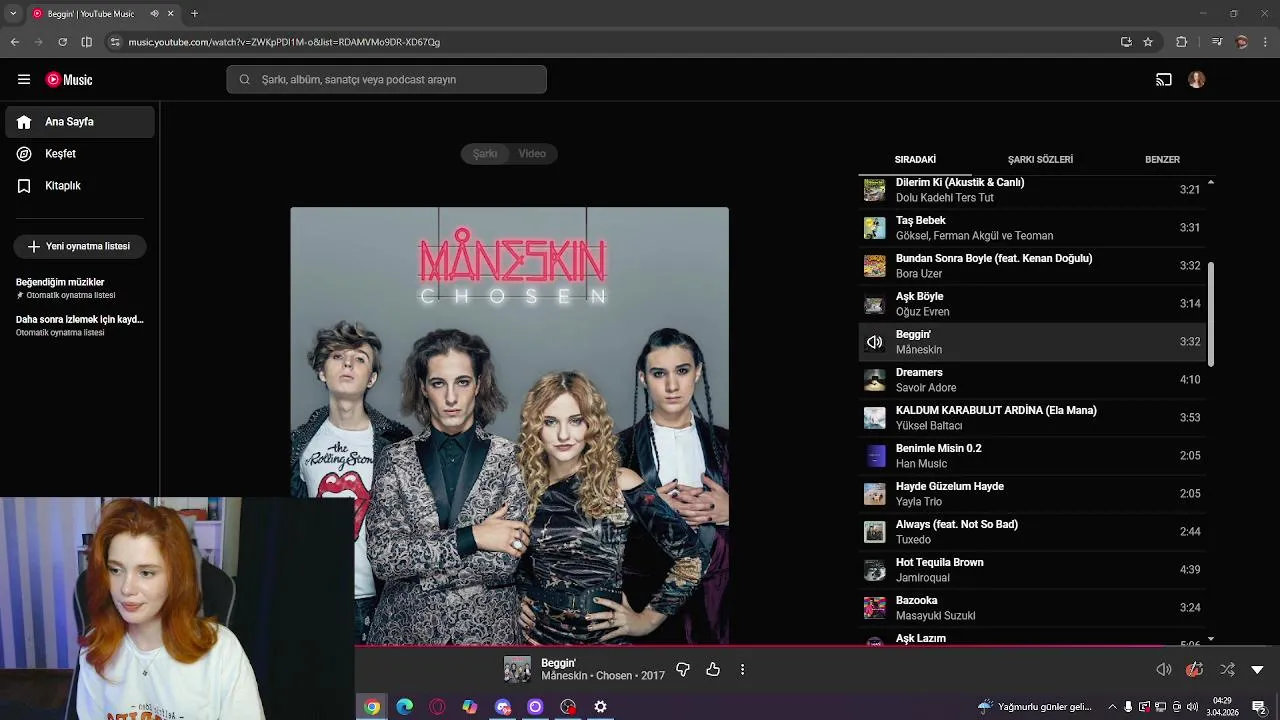
Task: Open the ŞARKI SÖZLERİ tab
Action: [x=1040, y=159]
